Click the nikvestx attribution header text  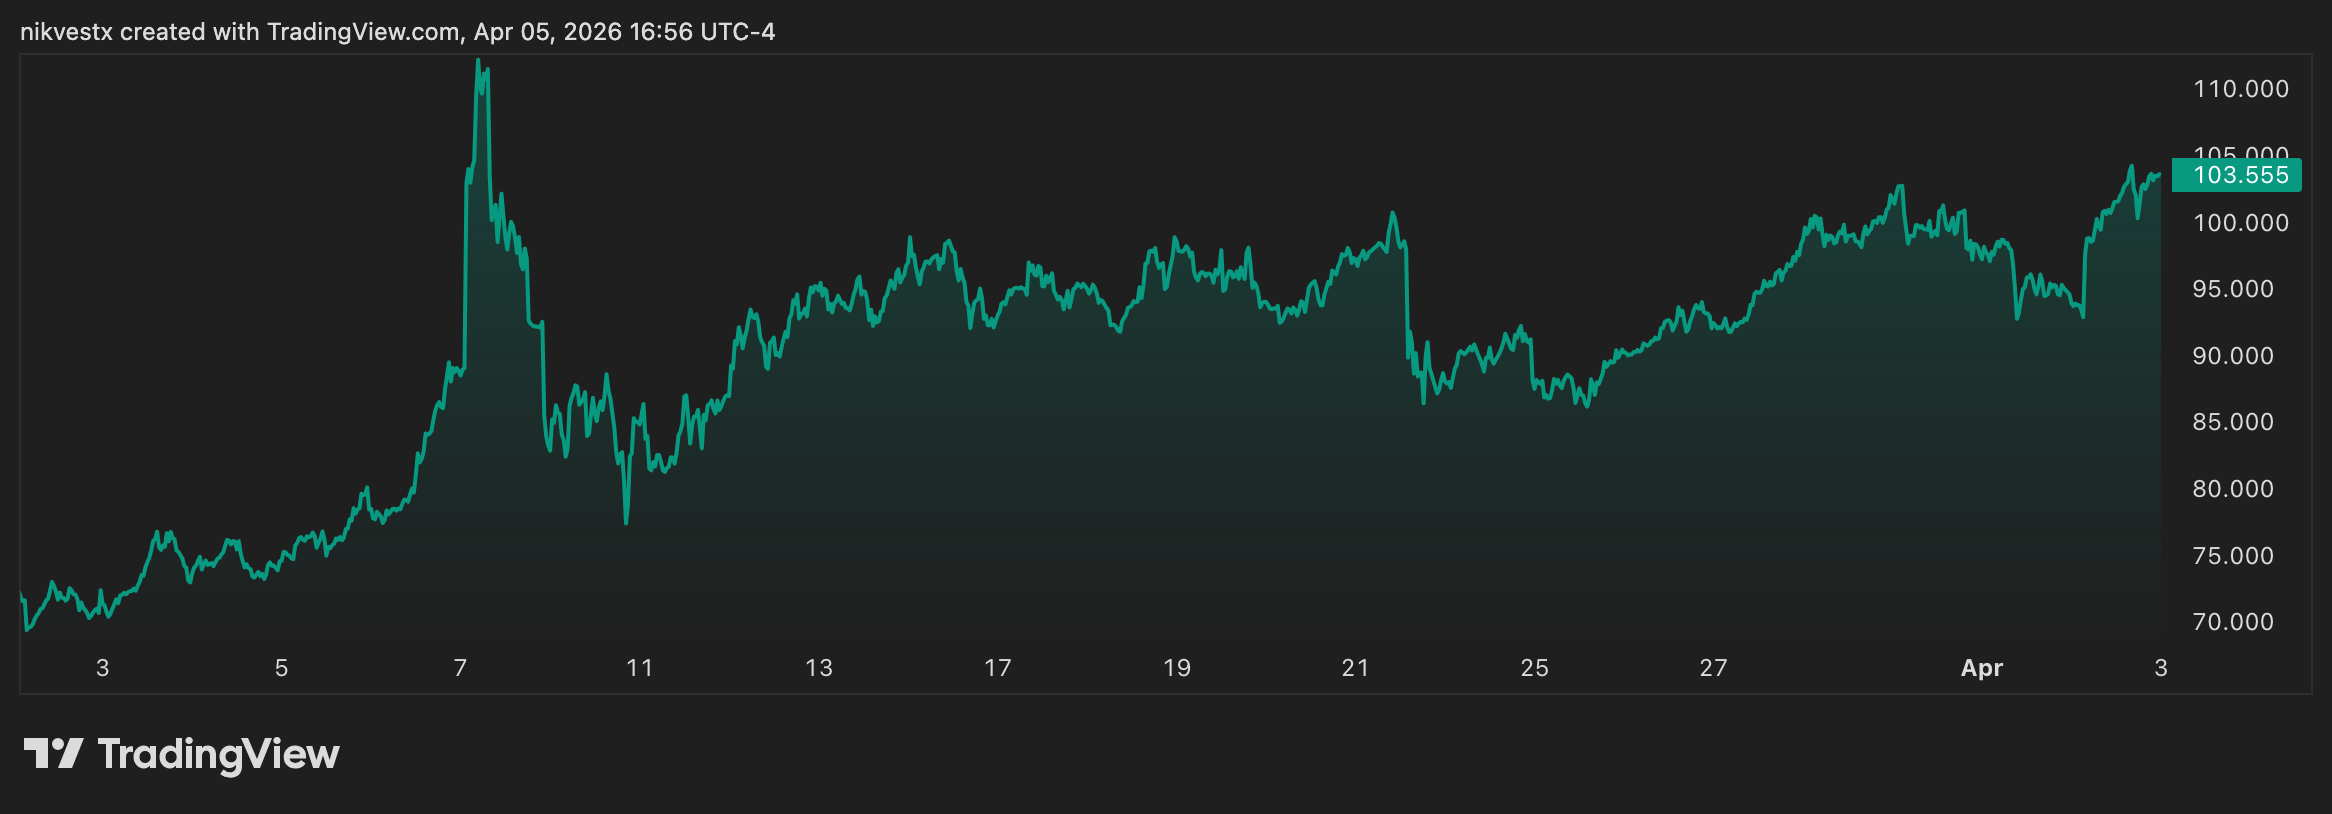pos(397,32)
